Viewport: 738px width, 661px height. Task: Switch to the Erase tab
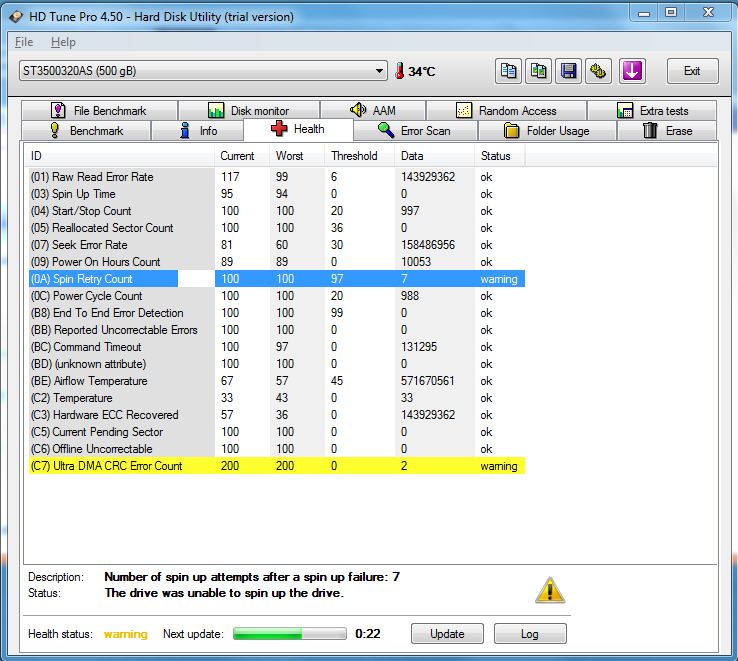click(x=667, y=130)
